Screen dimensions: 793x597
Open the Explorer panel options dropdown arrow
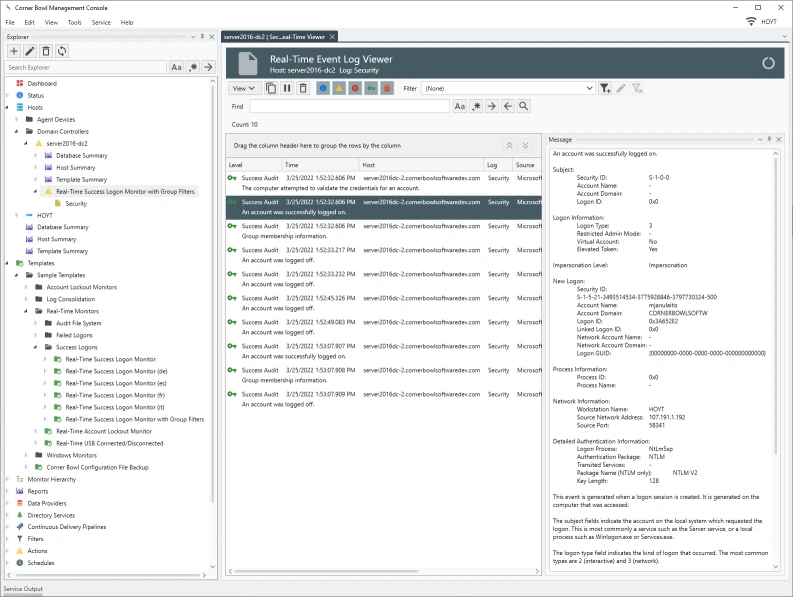coord(193,36)
